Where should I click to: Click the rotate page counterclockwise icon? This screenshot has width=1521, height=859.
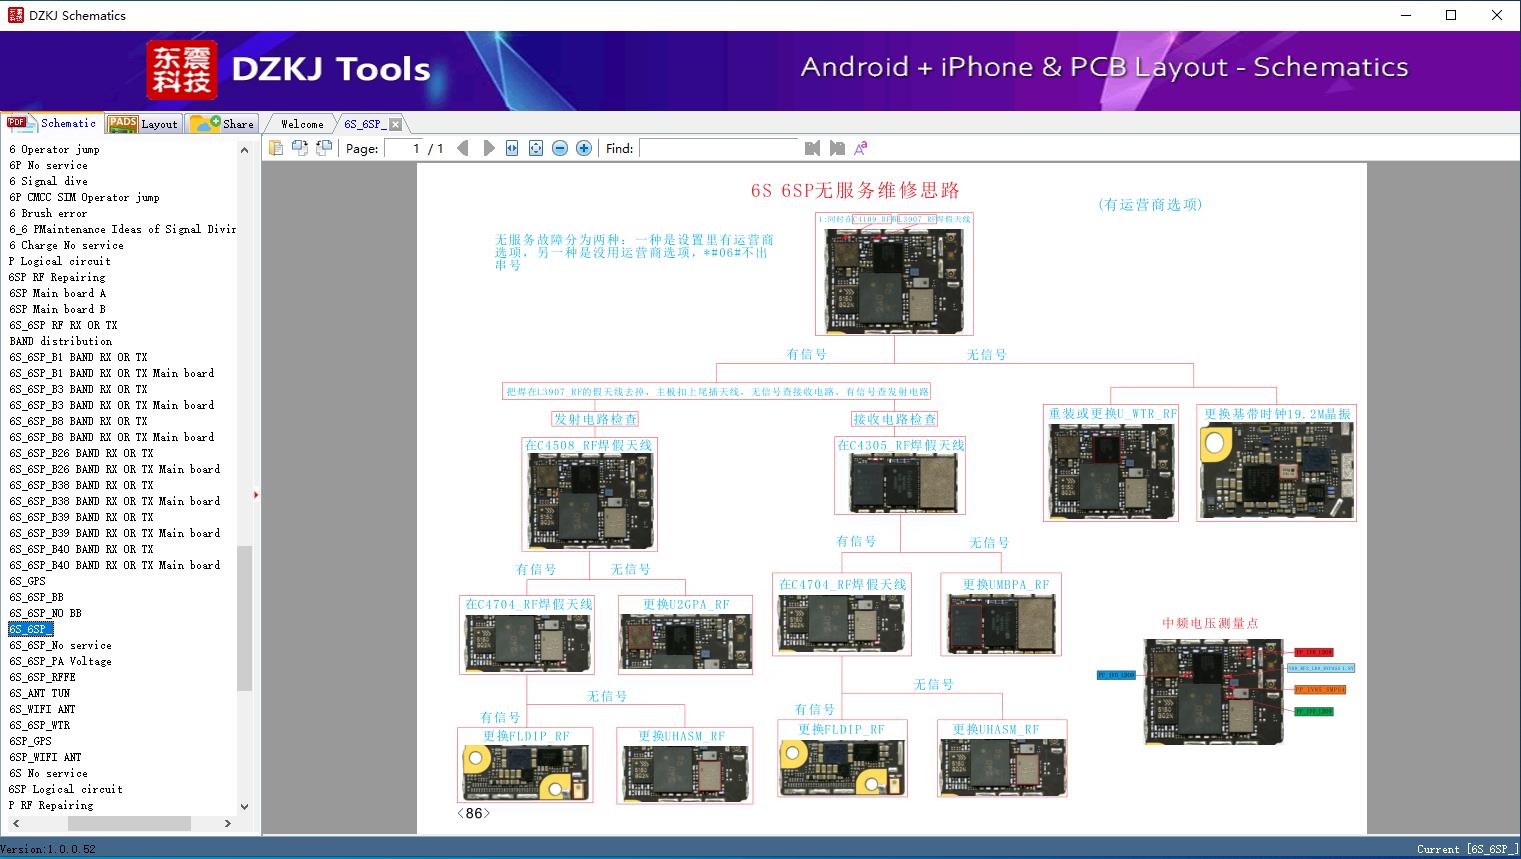pos(300,148)
